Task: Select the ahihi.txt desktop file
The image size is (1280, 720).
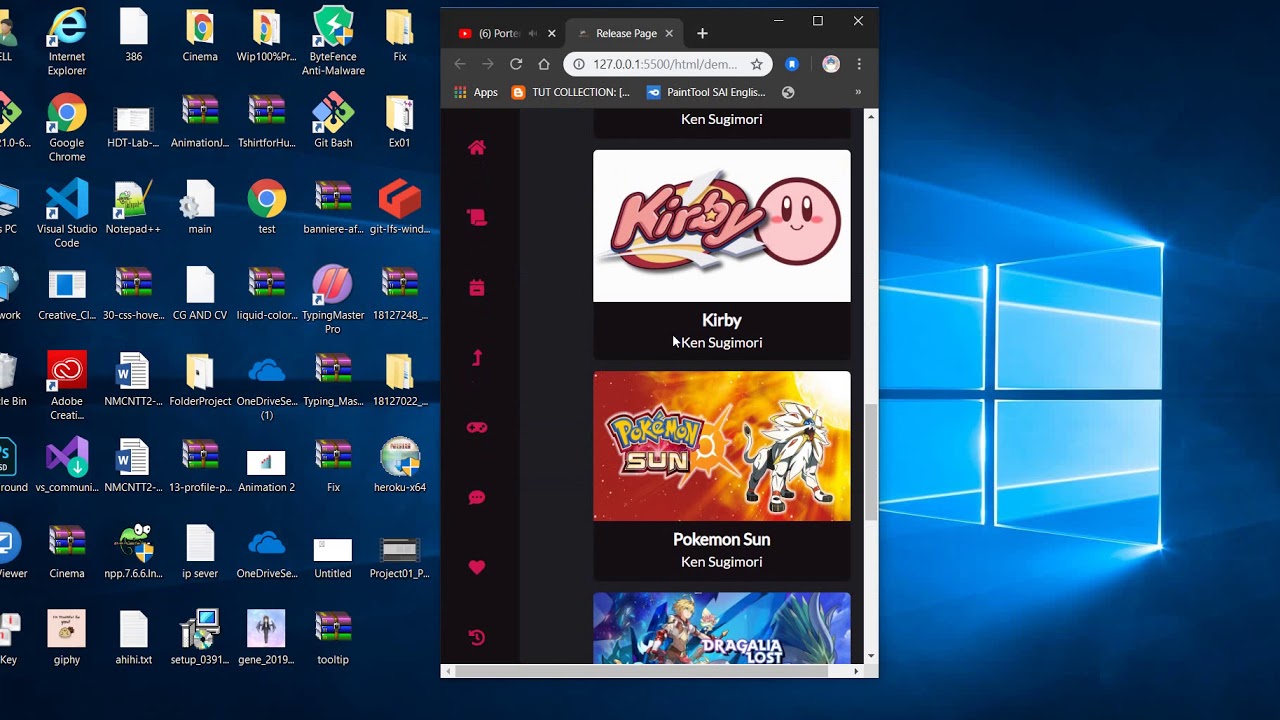Action: tap(133, 637)
